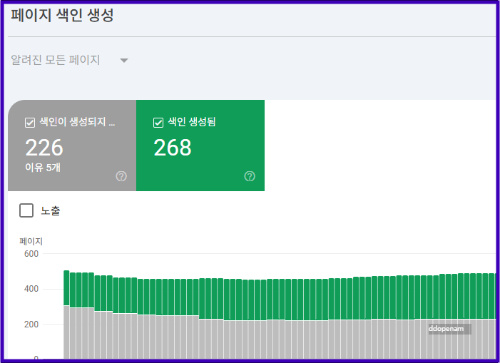Click the 이유 5개 text

click(43, 167)
